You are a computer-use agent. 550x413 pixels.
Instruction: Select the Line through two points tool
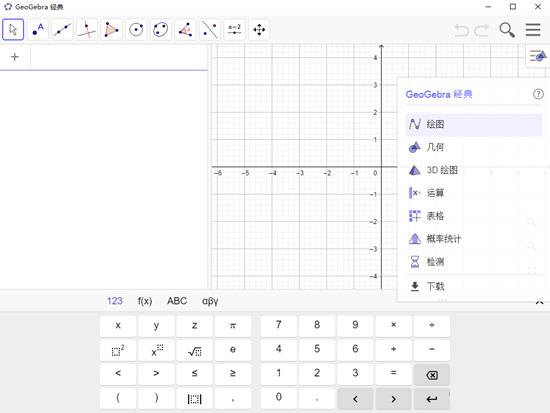coord(62,29)
